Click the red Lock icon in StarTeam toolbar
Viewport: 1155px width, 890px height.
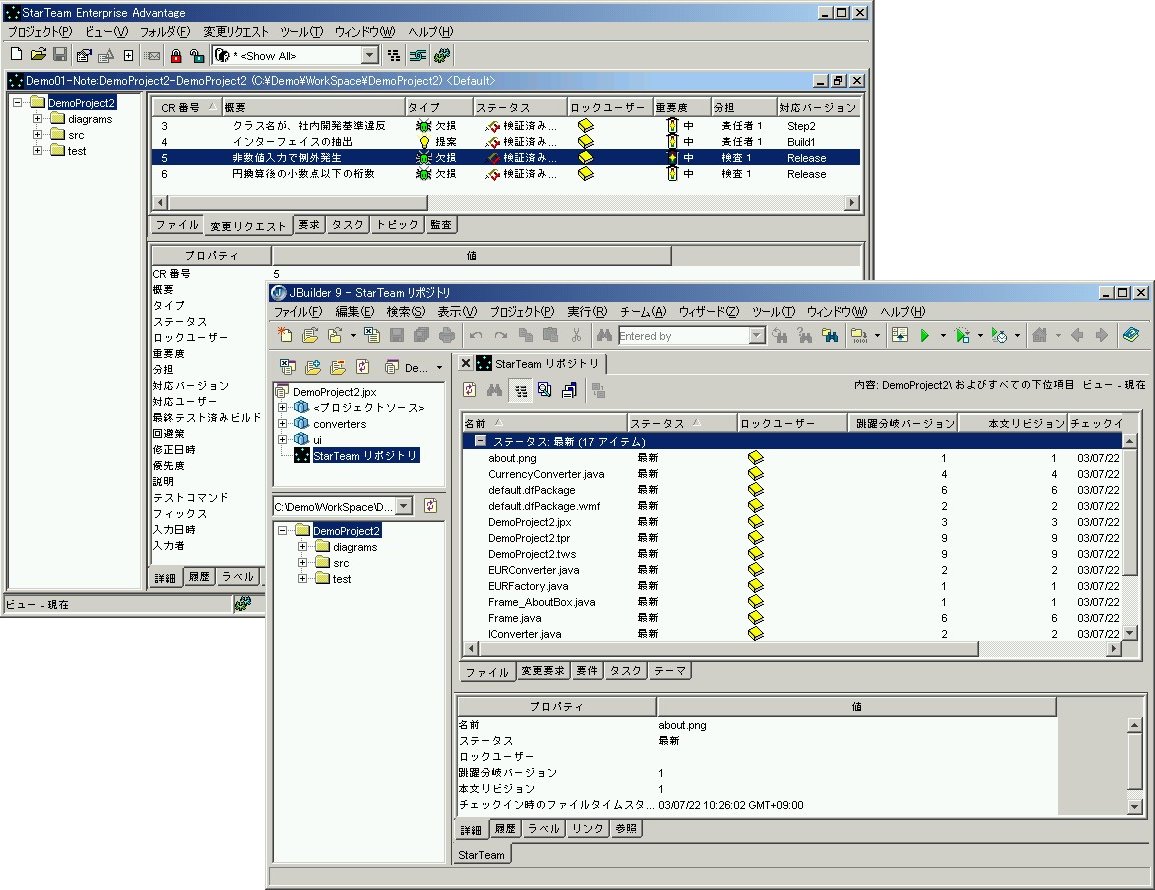coord(176,55)
